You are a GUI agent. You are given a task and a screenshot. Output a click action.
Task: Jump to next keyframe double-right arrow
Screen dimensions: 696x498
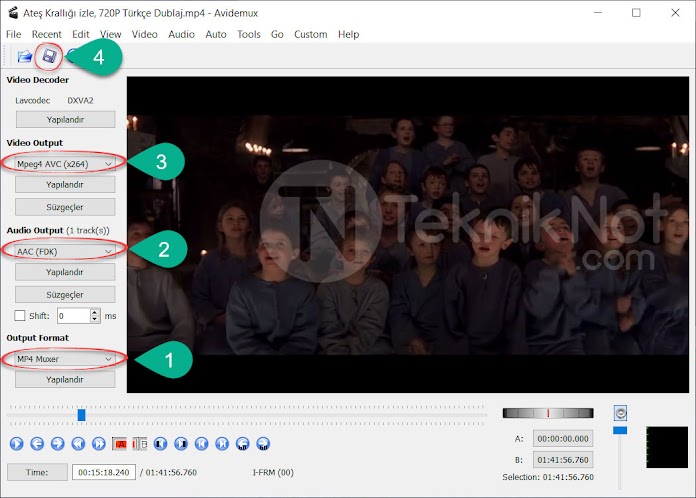click(x=99, y=443)
